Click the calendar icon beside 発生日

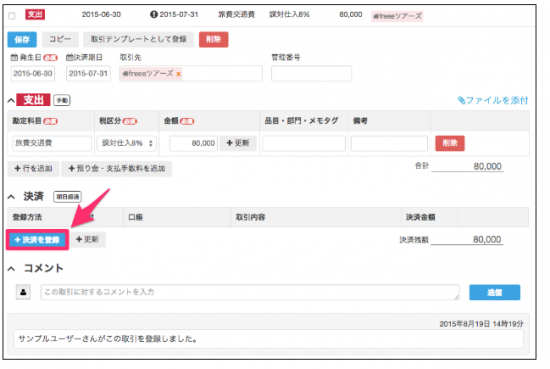14,57
